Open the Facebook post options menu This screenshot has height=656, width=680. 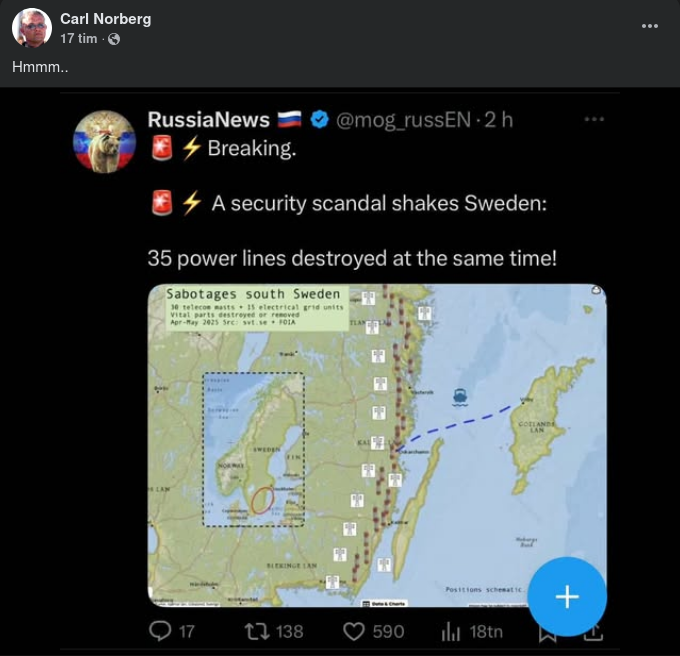click(650, 26)
